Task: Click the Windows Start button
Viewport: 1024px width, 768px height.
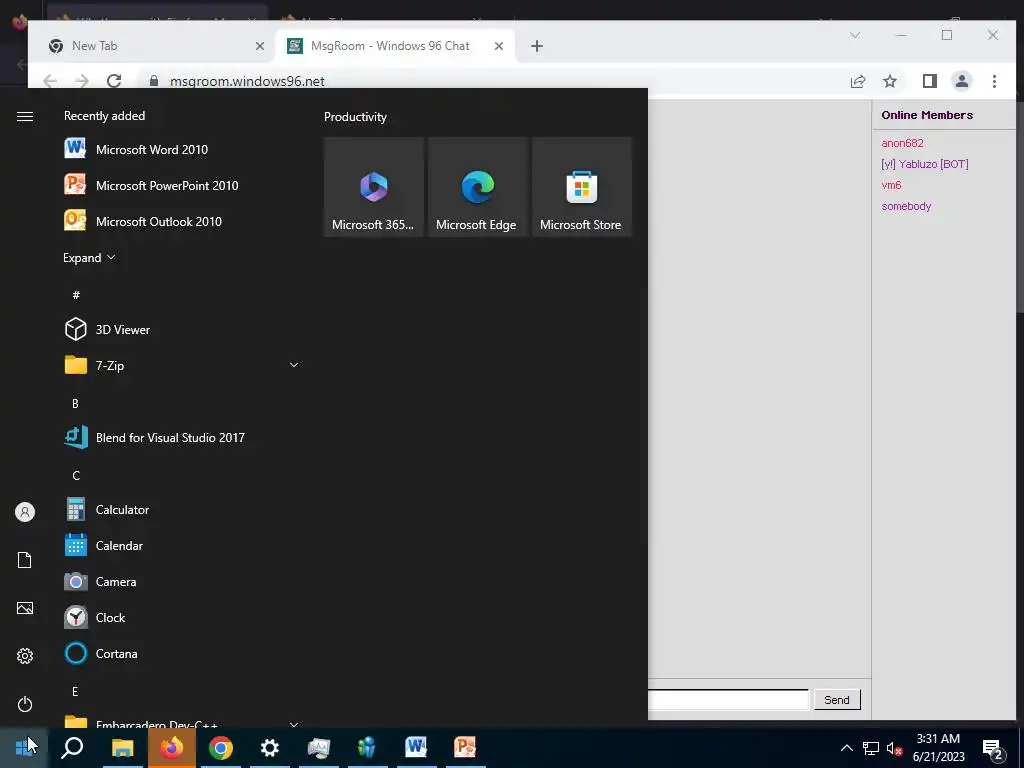Action: pyautogui.click(x=24, y=747)
